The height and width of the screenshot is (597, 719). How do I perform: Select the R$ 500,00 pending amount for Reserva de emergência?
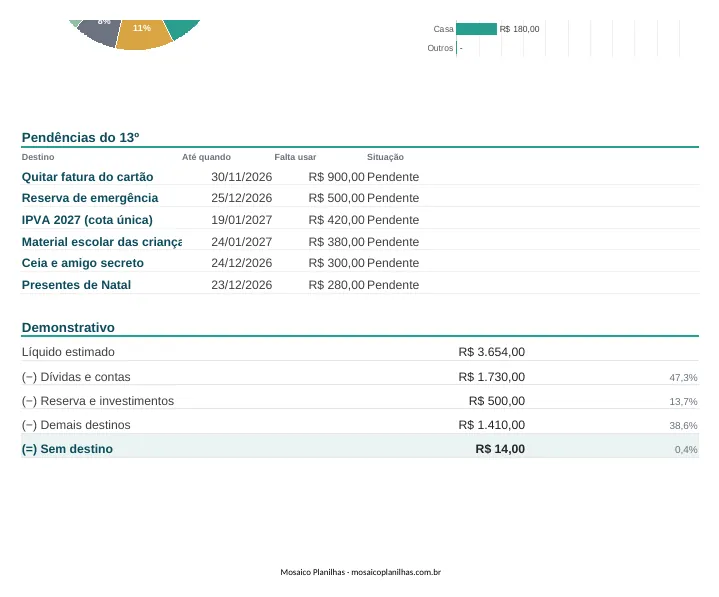337,198
